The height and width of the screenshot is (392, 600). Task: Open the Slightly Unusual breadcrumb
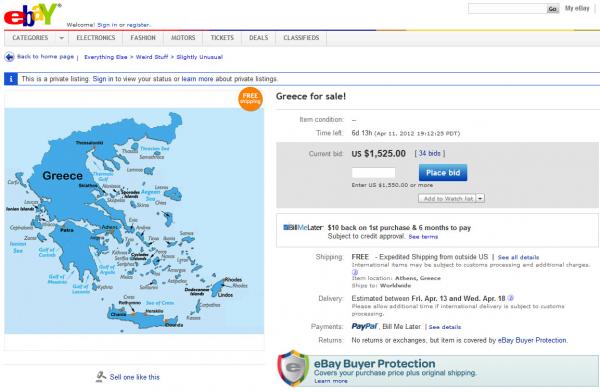(x=199, y=57)
